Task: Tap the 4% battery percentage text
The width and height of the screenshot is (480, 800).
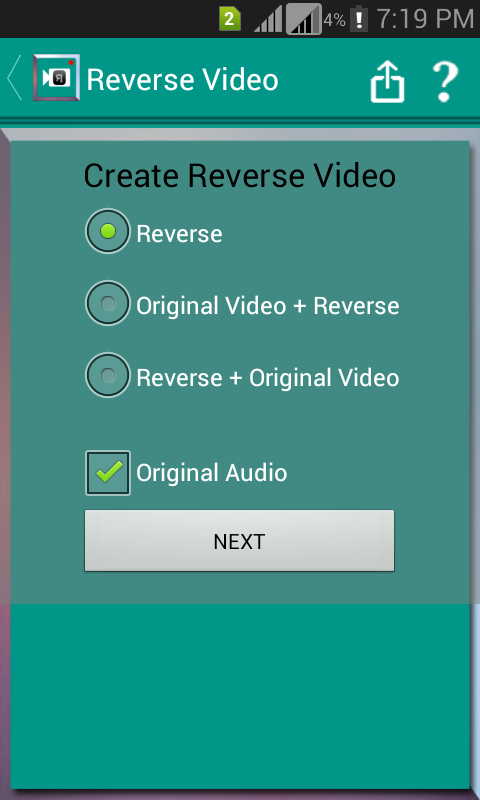Action: [x=335, y=20]
